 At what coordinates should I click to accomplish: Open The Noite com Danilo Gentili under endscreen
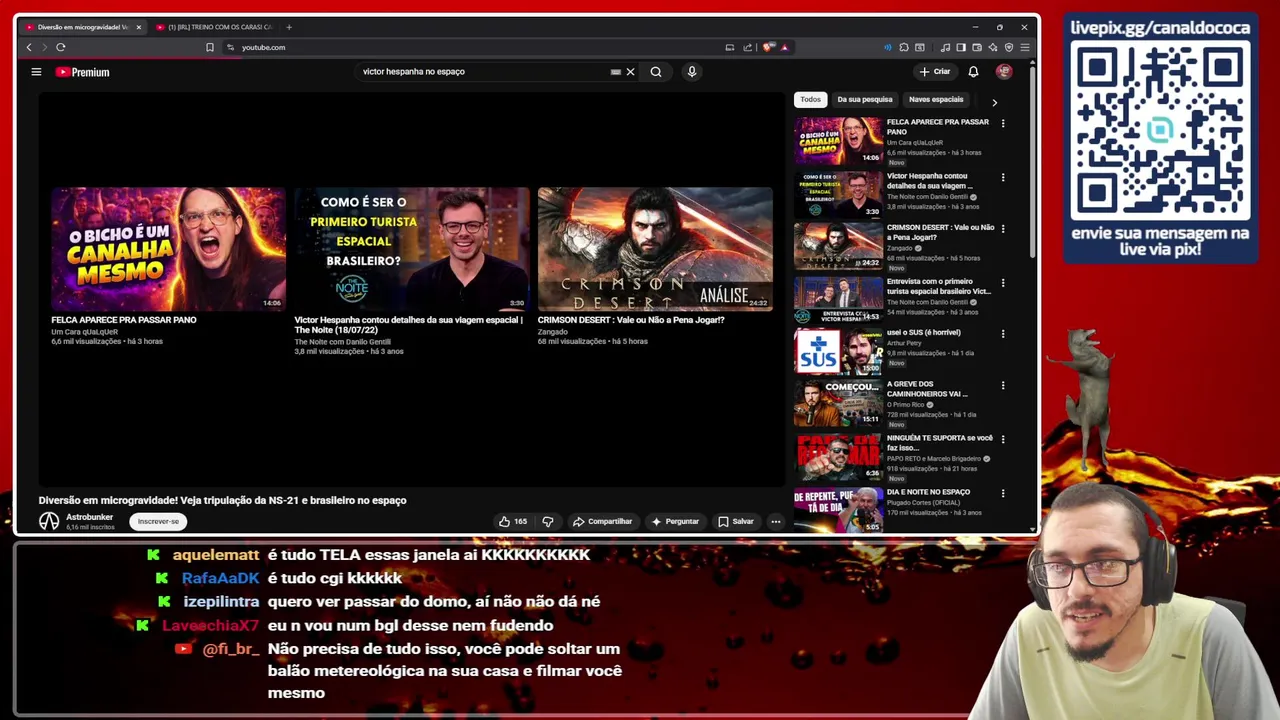click(343, 342)
